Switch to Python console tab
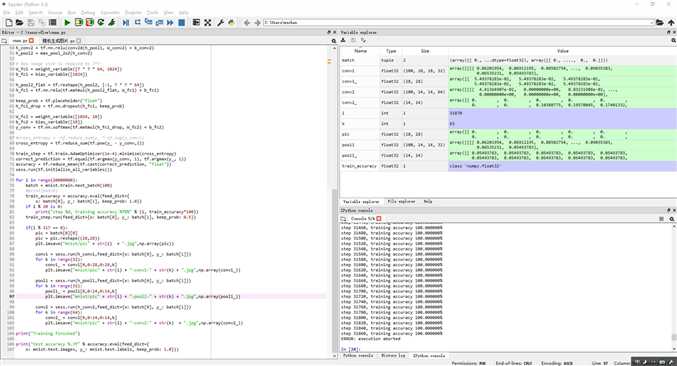This screenshot has width=677, height=366. point(358,356)
